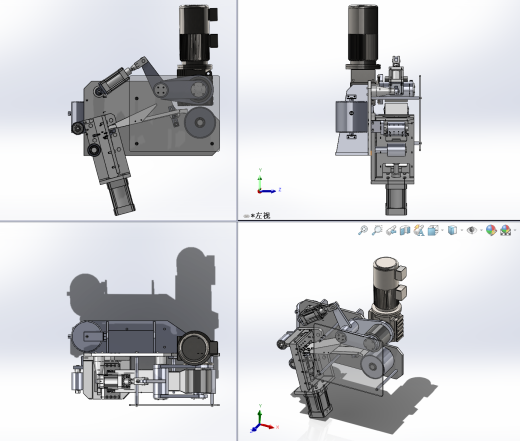Expand the Hide/Show Items dropdown arrow
Image resolution: width=520 pixels, height=441 pixels.
tap(481, 230)
